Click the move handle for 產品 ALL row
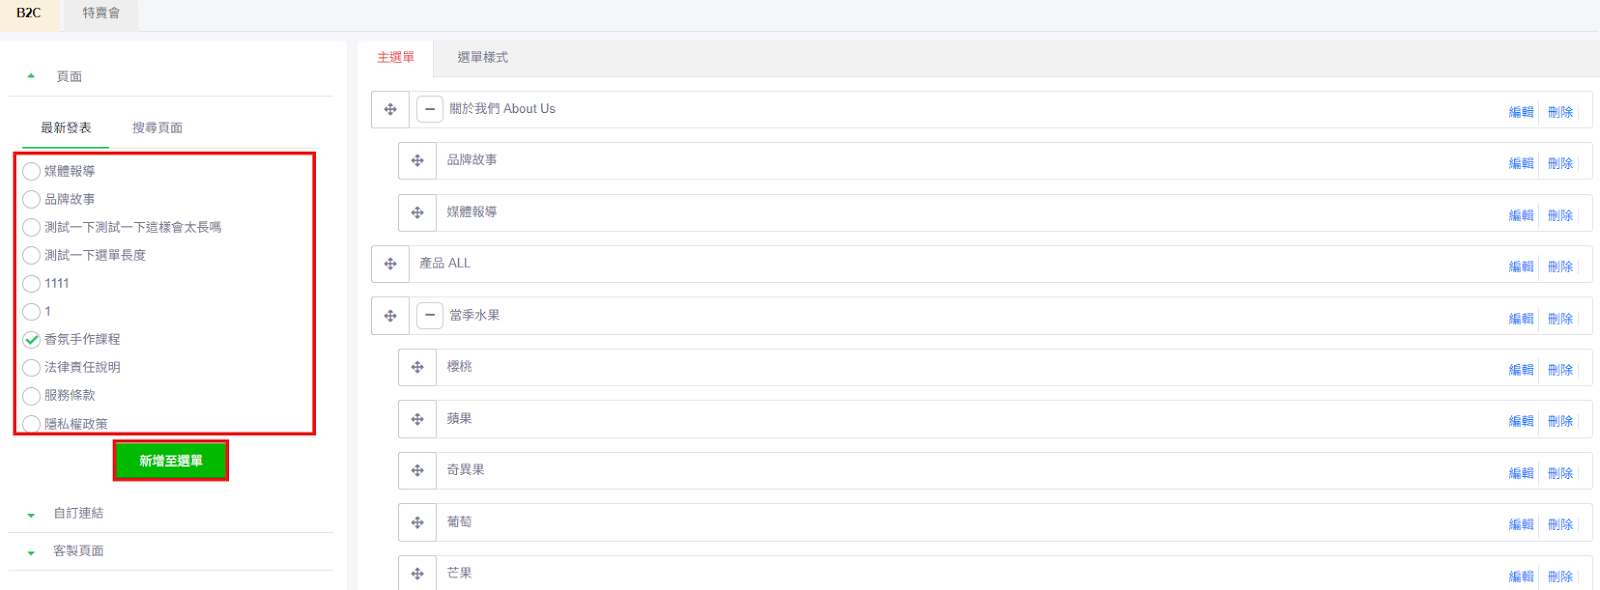Viewport: 1600px width, 590px height. pos(390,264)
